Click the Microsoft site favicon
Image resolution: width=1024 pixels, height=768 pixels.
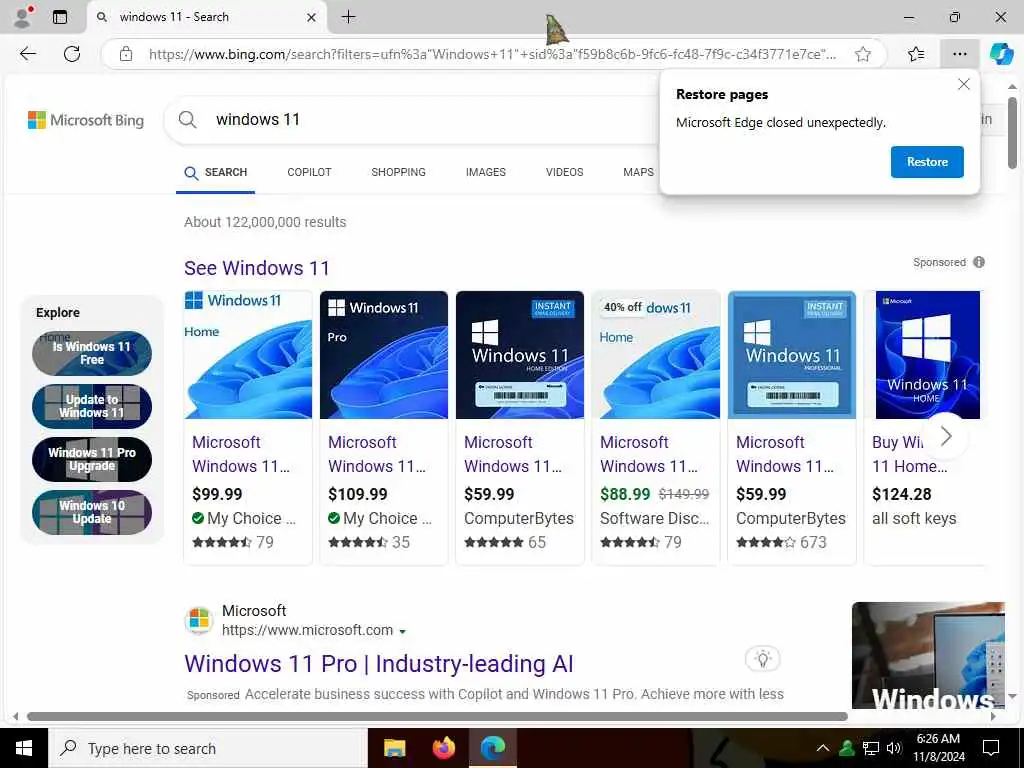(x=199, y=620)
